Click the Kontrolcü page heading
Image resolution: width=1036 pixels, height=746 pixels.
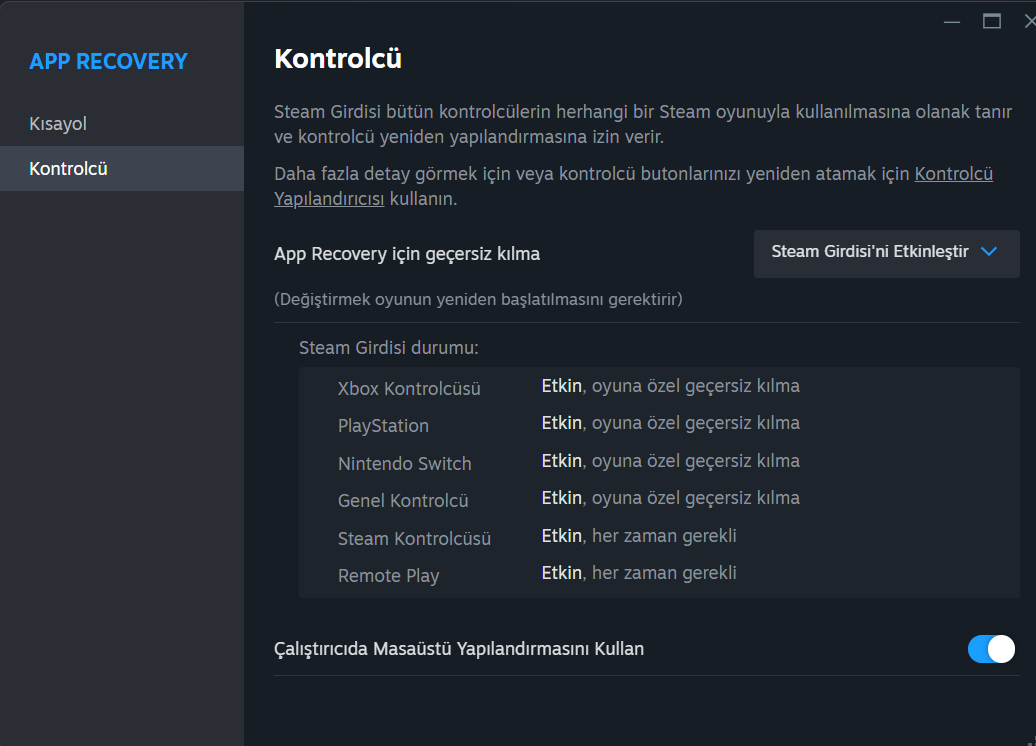[338, 58]
